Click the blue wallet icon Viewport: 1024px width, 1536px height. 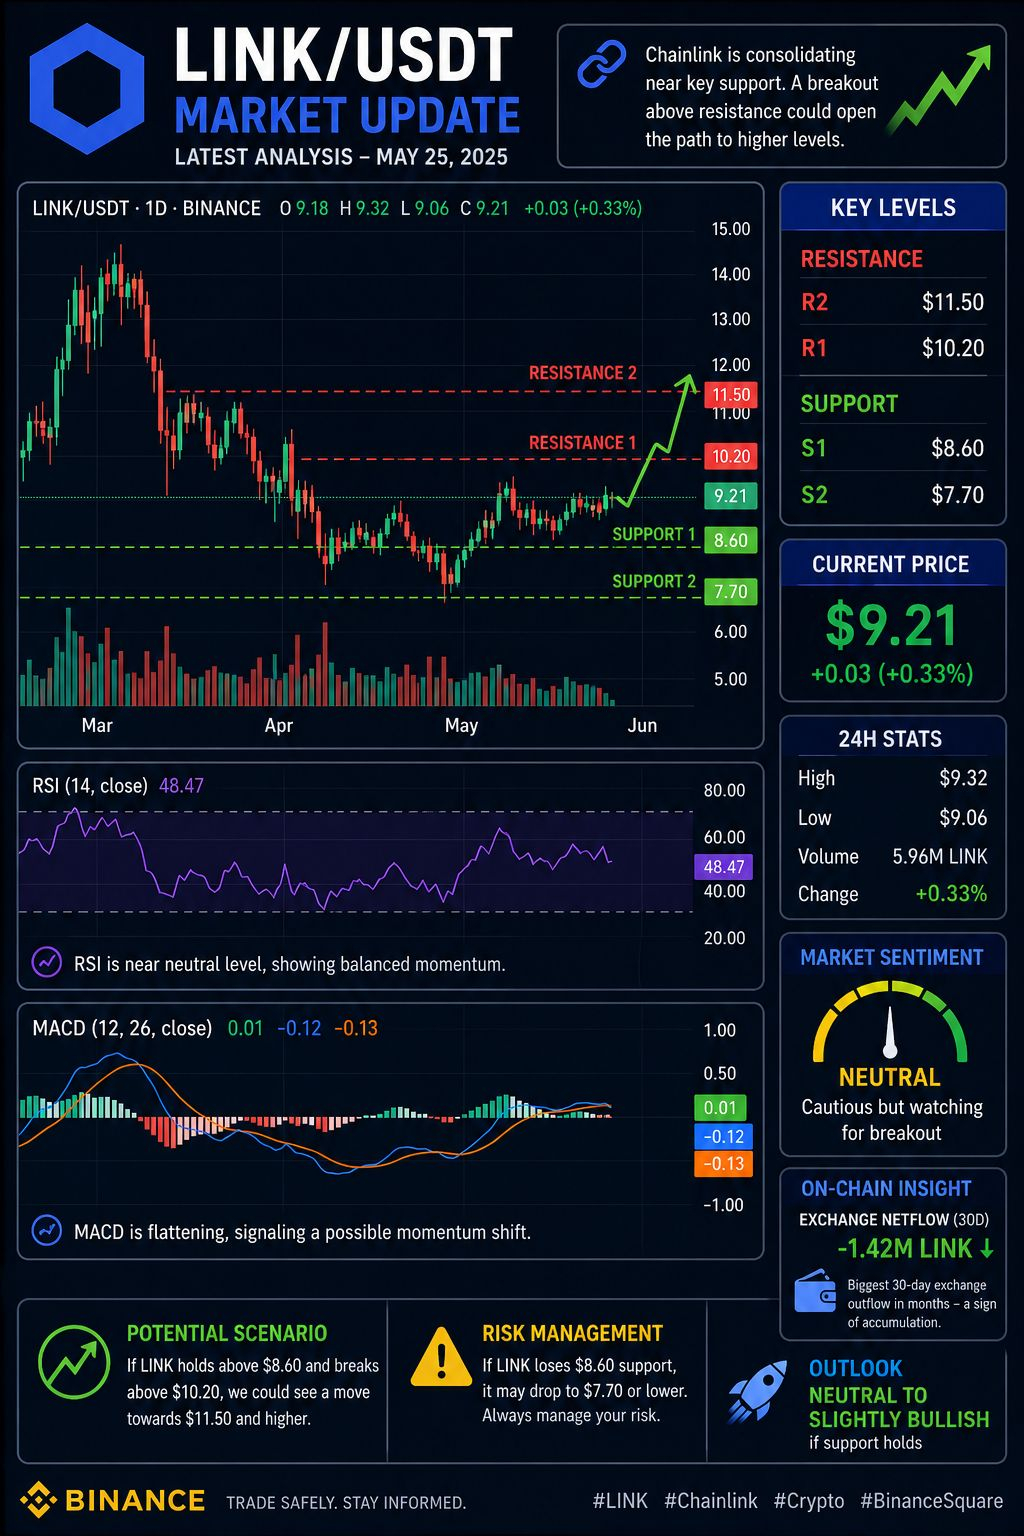click(816, 1292)
